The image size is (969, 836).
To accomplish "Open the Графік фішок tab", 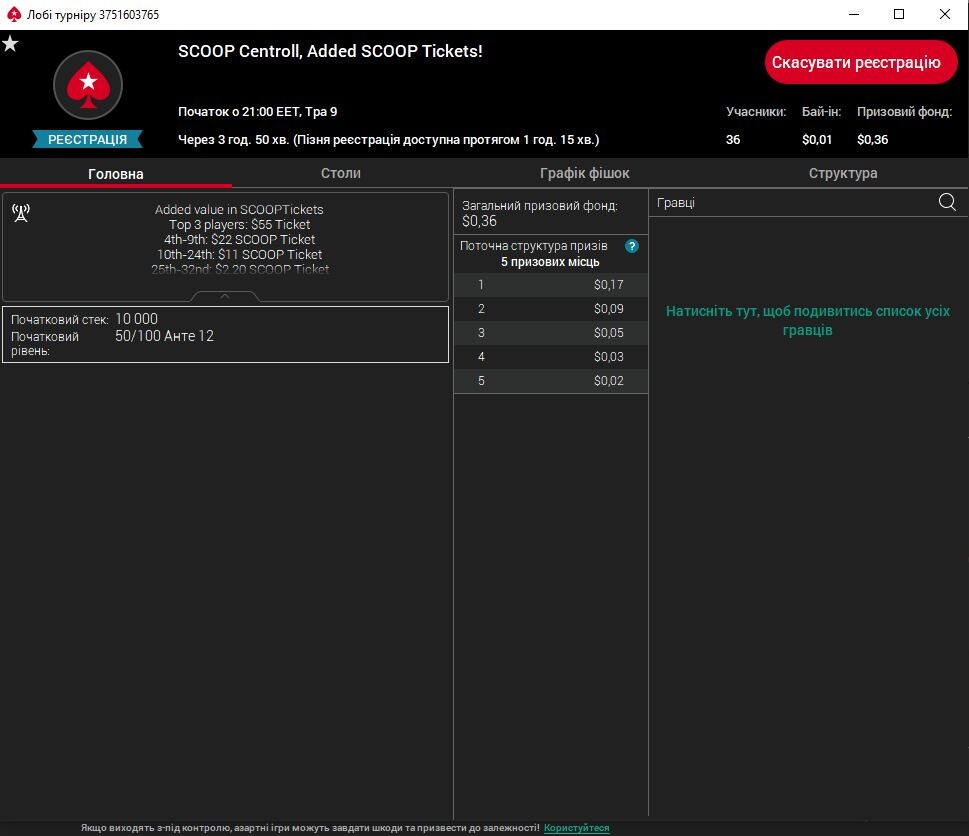I will click(x=585, y=173).
